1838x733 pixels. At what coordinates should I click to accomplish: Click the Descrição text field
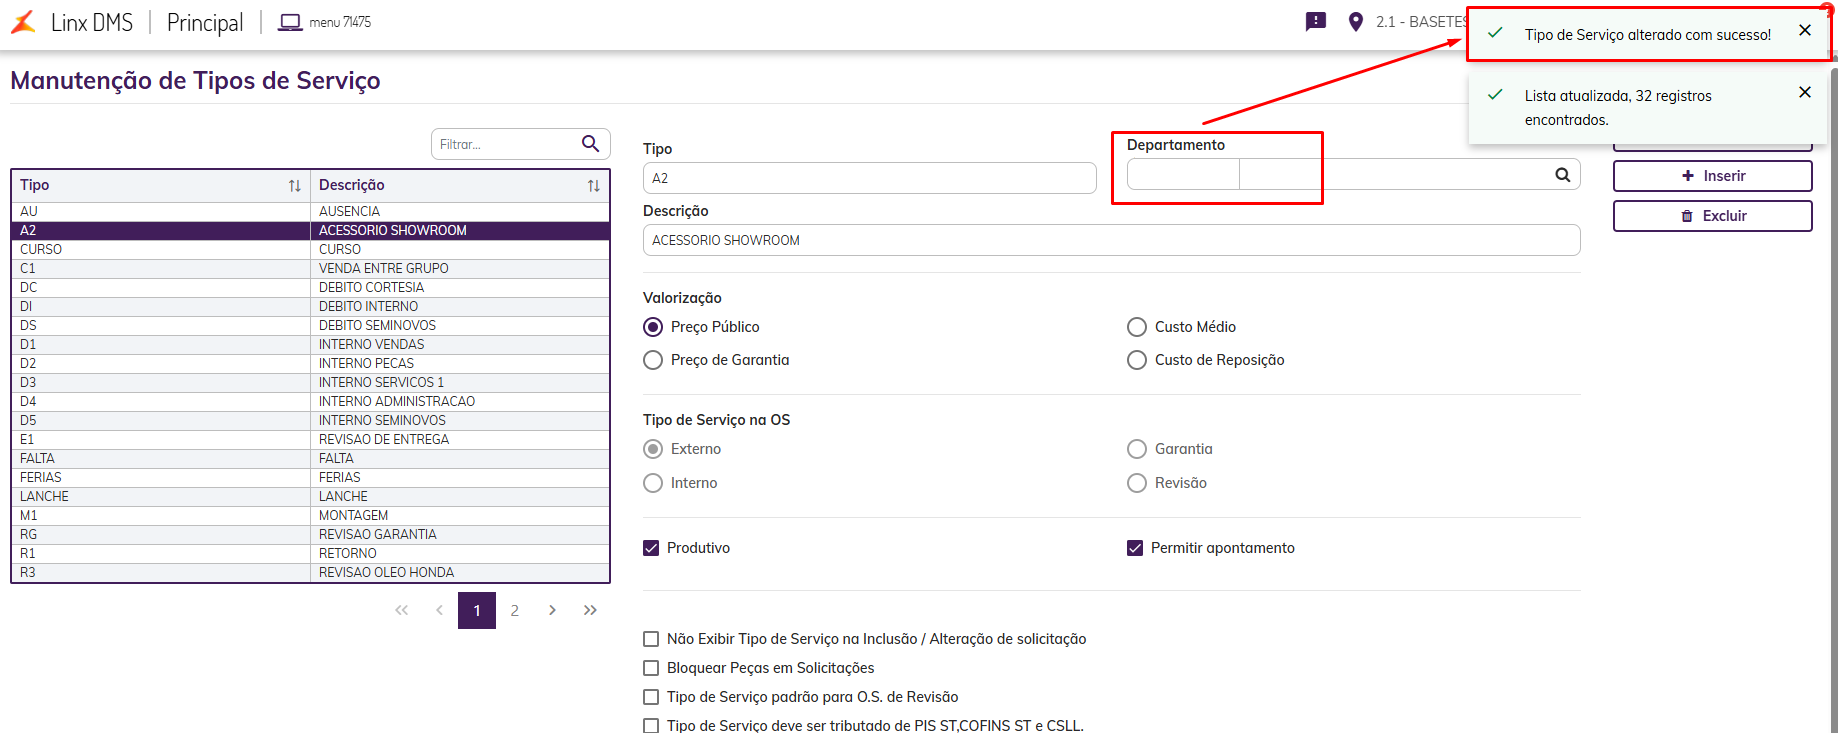(x=1110, y=240)
